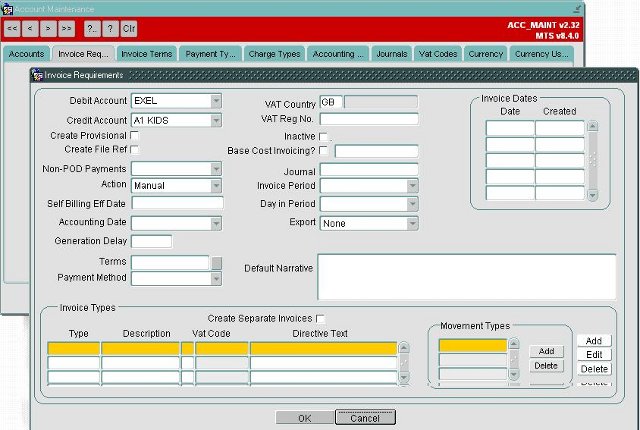Viewport: 640px width, 430px height.
Task: Check Create Separate Invoices box
Action: click(x=320, y=319)
